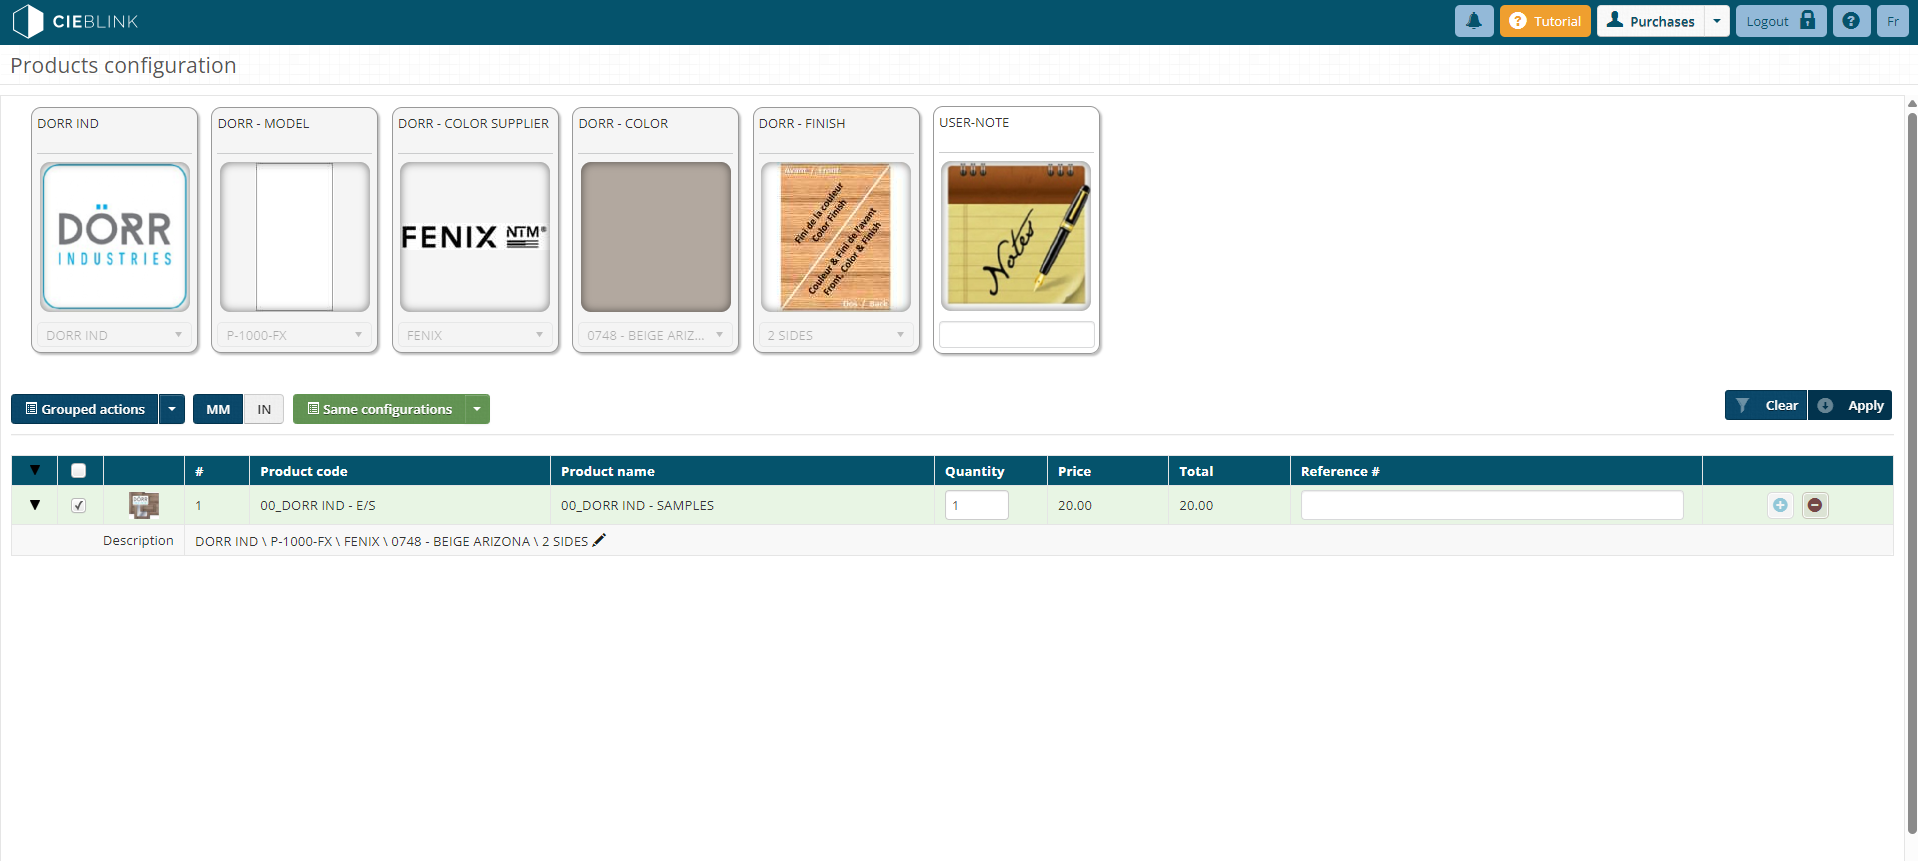Image resolution: width=1918 pixels, height=861 pixels.
Task: Collapse all rows via header triangle
Action: 35,470
